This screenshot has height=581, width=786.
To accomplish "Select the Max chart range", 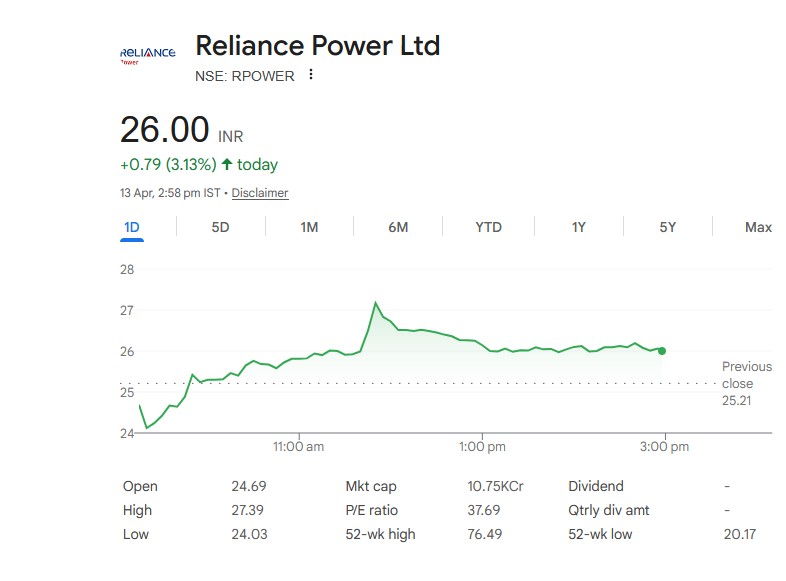I will pos(758,227).
